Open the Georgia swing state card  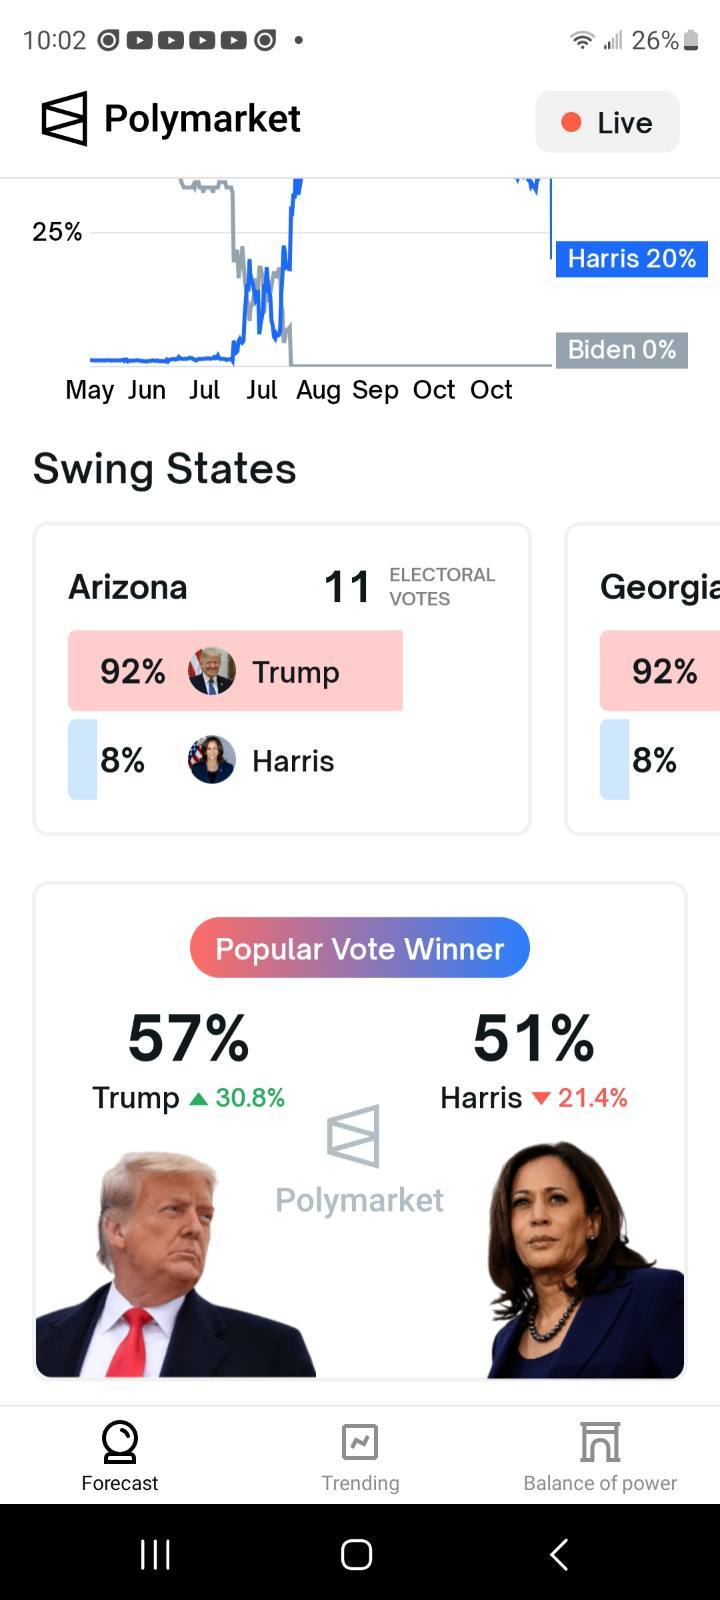pos(643,679)
